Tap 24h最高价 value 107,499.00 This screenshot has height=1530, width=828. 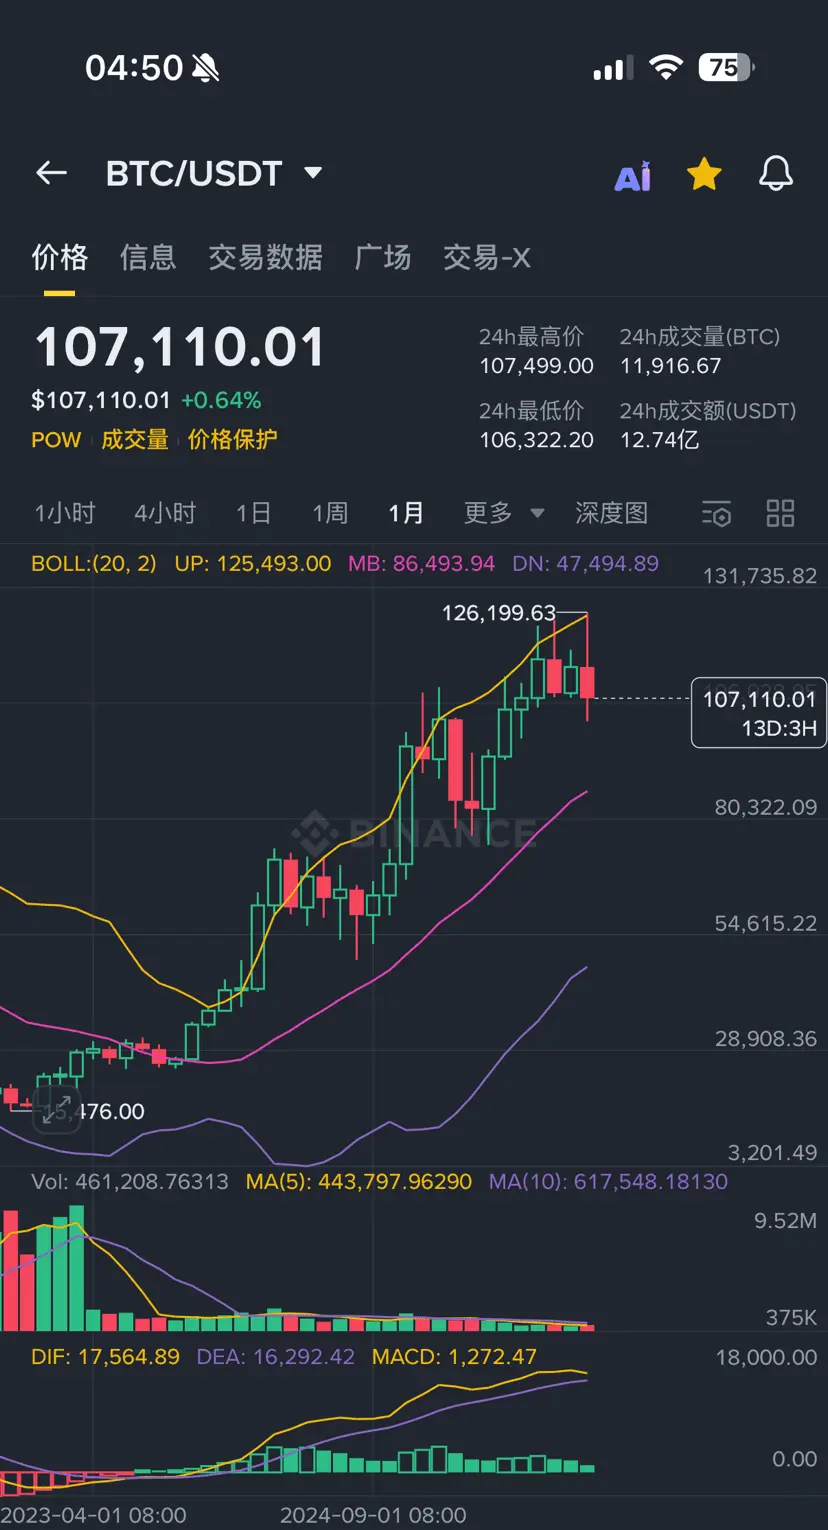pos(537,366)
